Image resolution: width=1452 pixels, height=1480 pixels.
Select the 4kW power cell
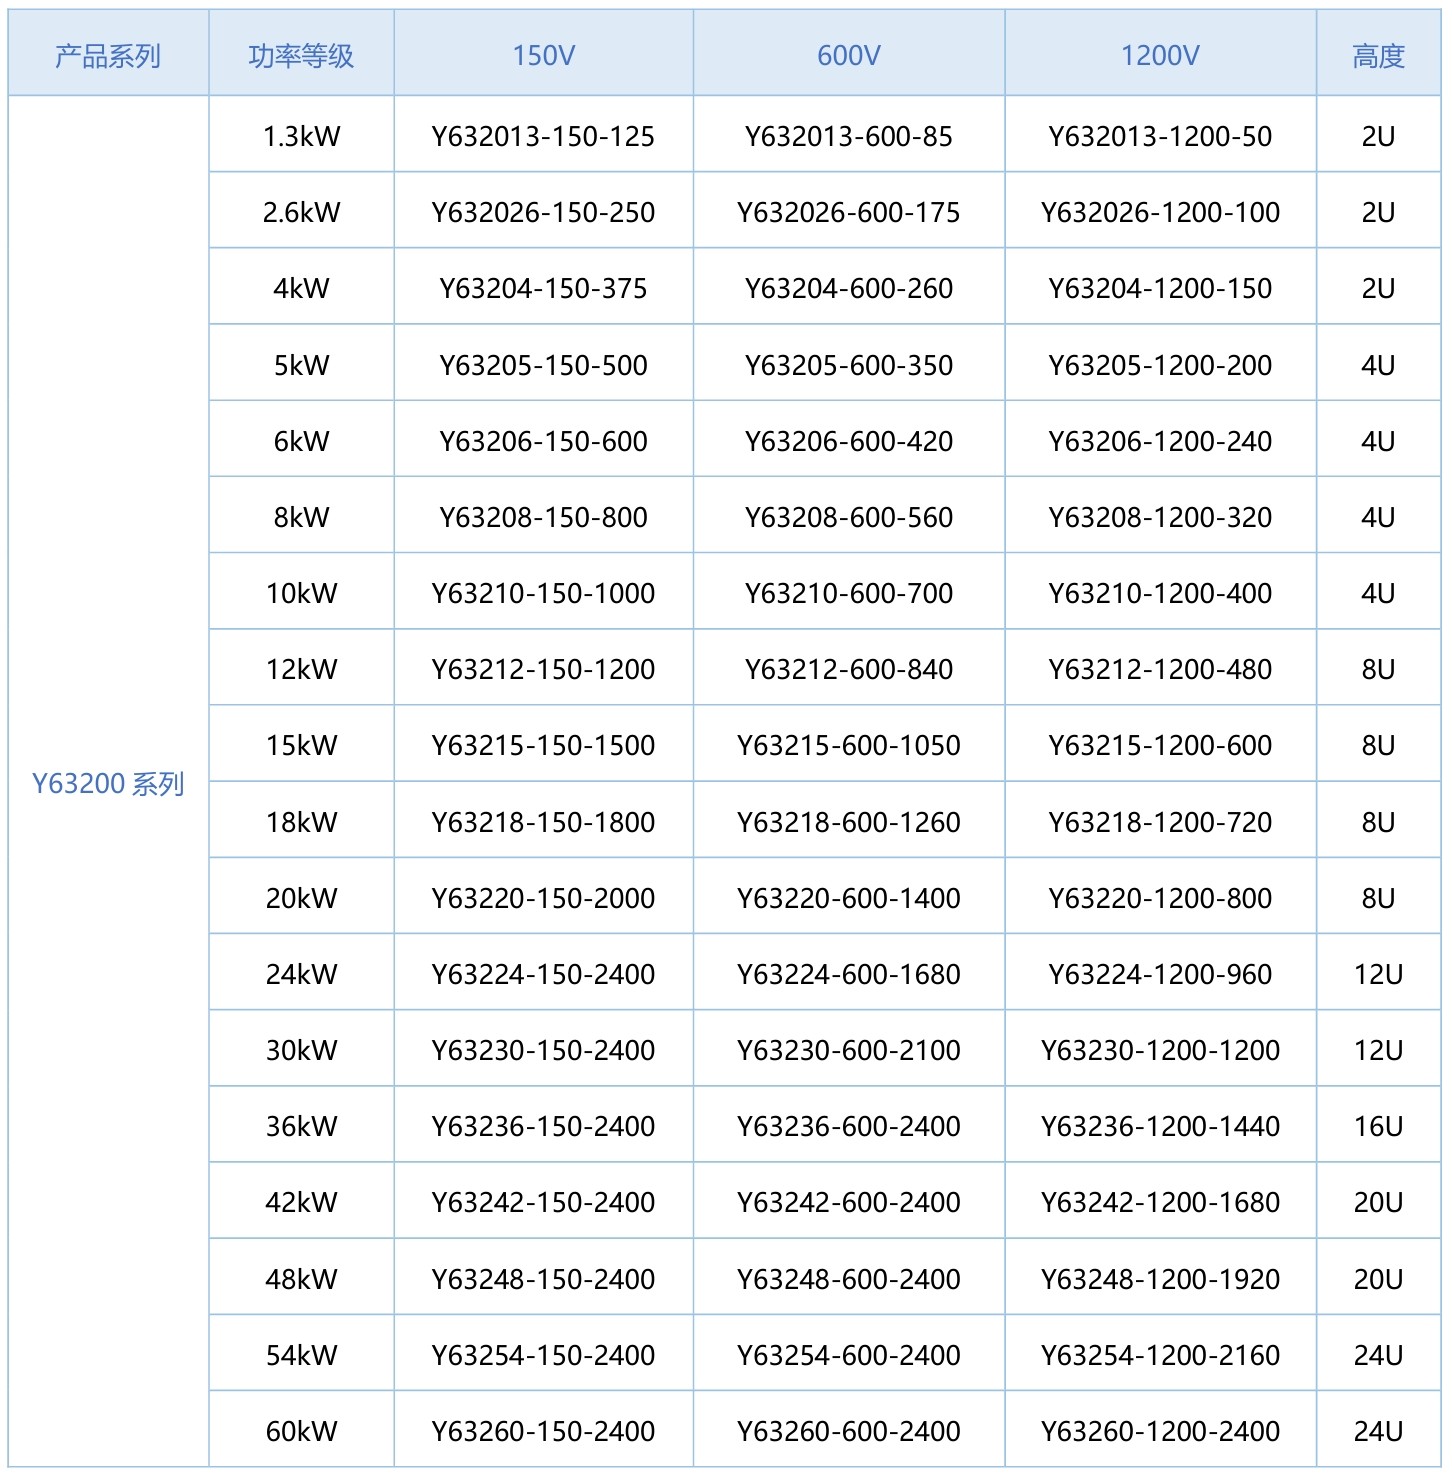coord(301,288)
